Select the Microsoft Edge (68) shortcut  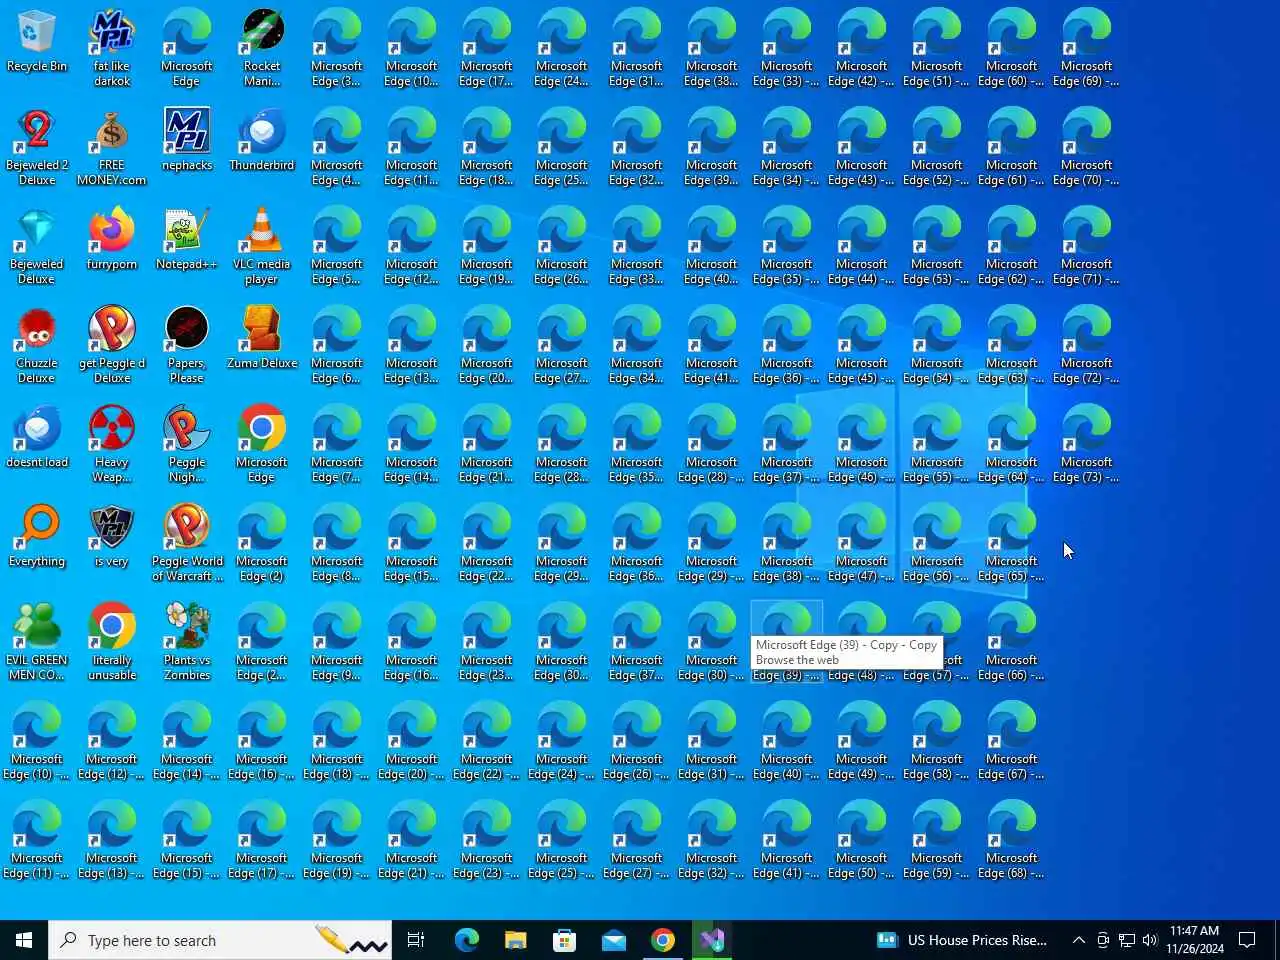[1011, 840]
